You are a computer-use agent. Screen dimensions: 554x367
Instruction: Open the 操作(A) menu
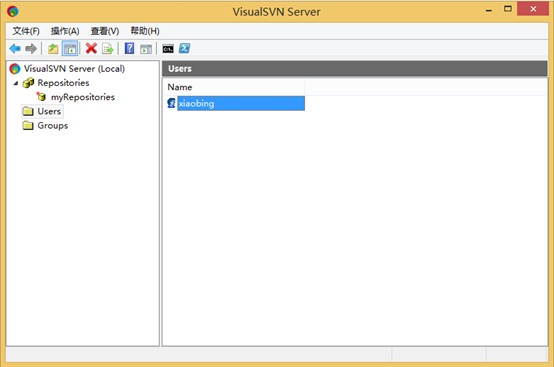(65, 31)
